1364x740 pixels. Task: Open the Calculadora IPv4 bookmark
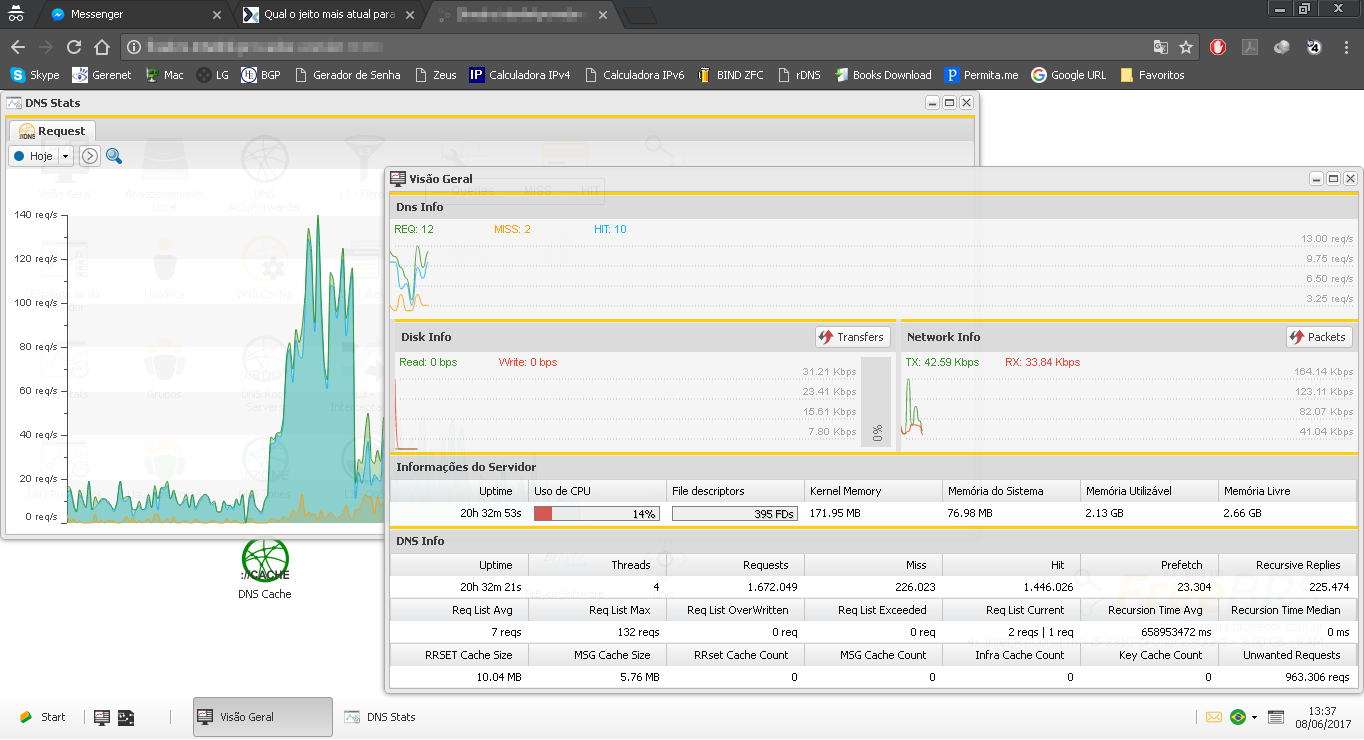pos(520,75)
